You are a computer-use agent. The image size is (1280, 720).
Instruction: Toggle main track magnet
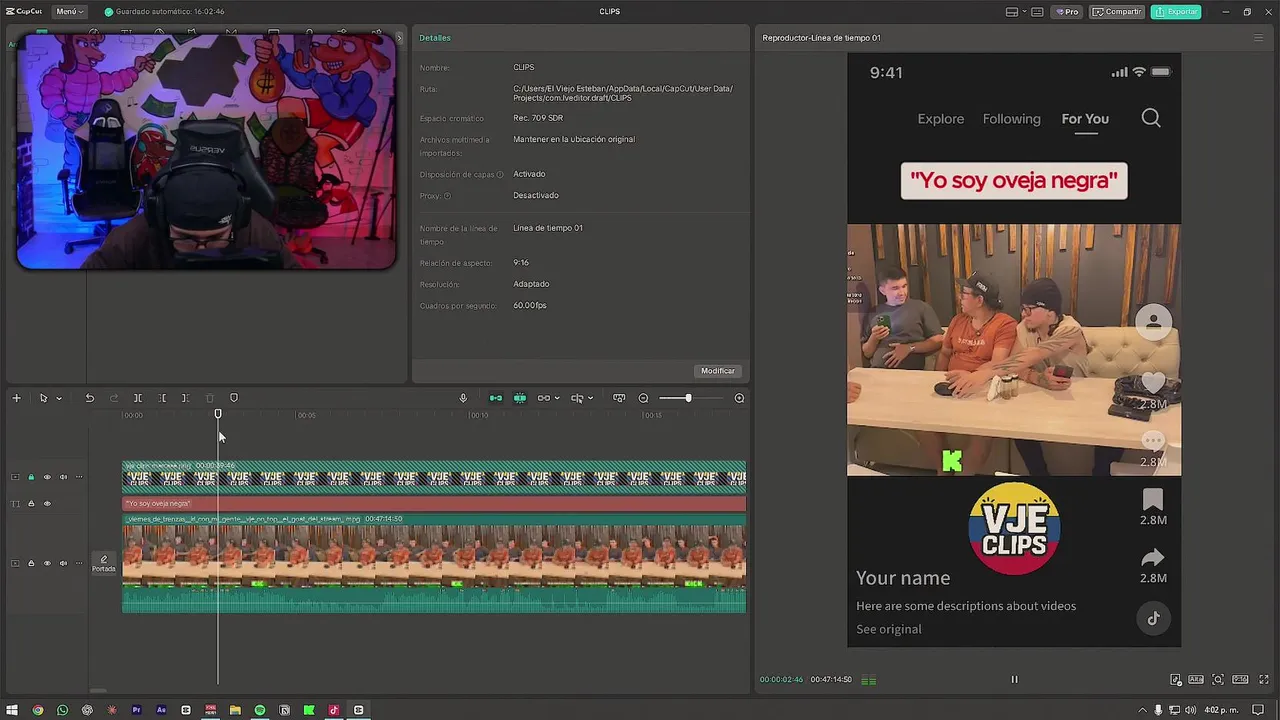click(496, 398)
